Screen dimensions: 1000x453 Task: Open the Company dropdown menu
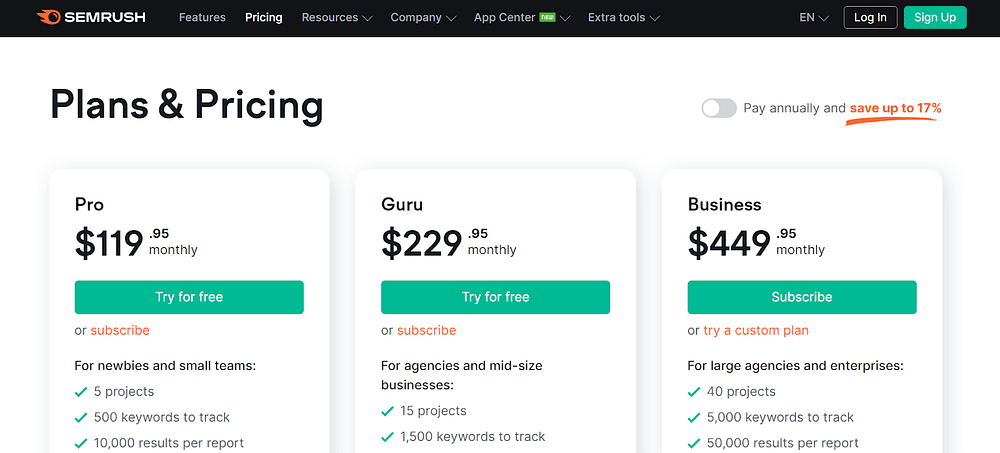[423, 17]
